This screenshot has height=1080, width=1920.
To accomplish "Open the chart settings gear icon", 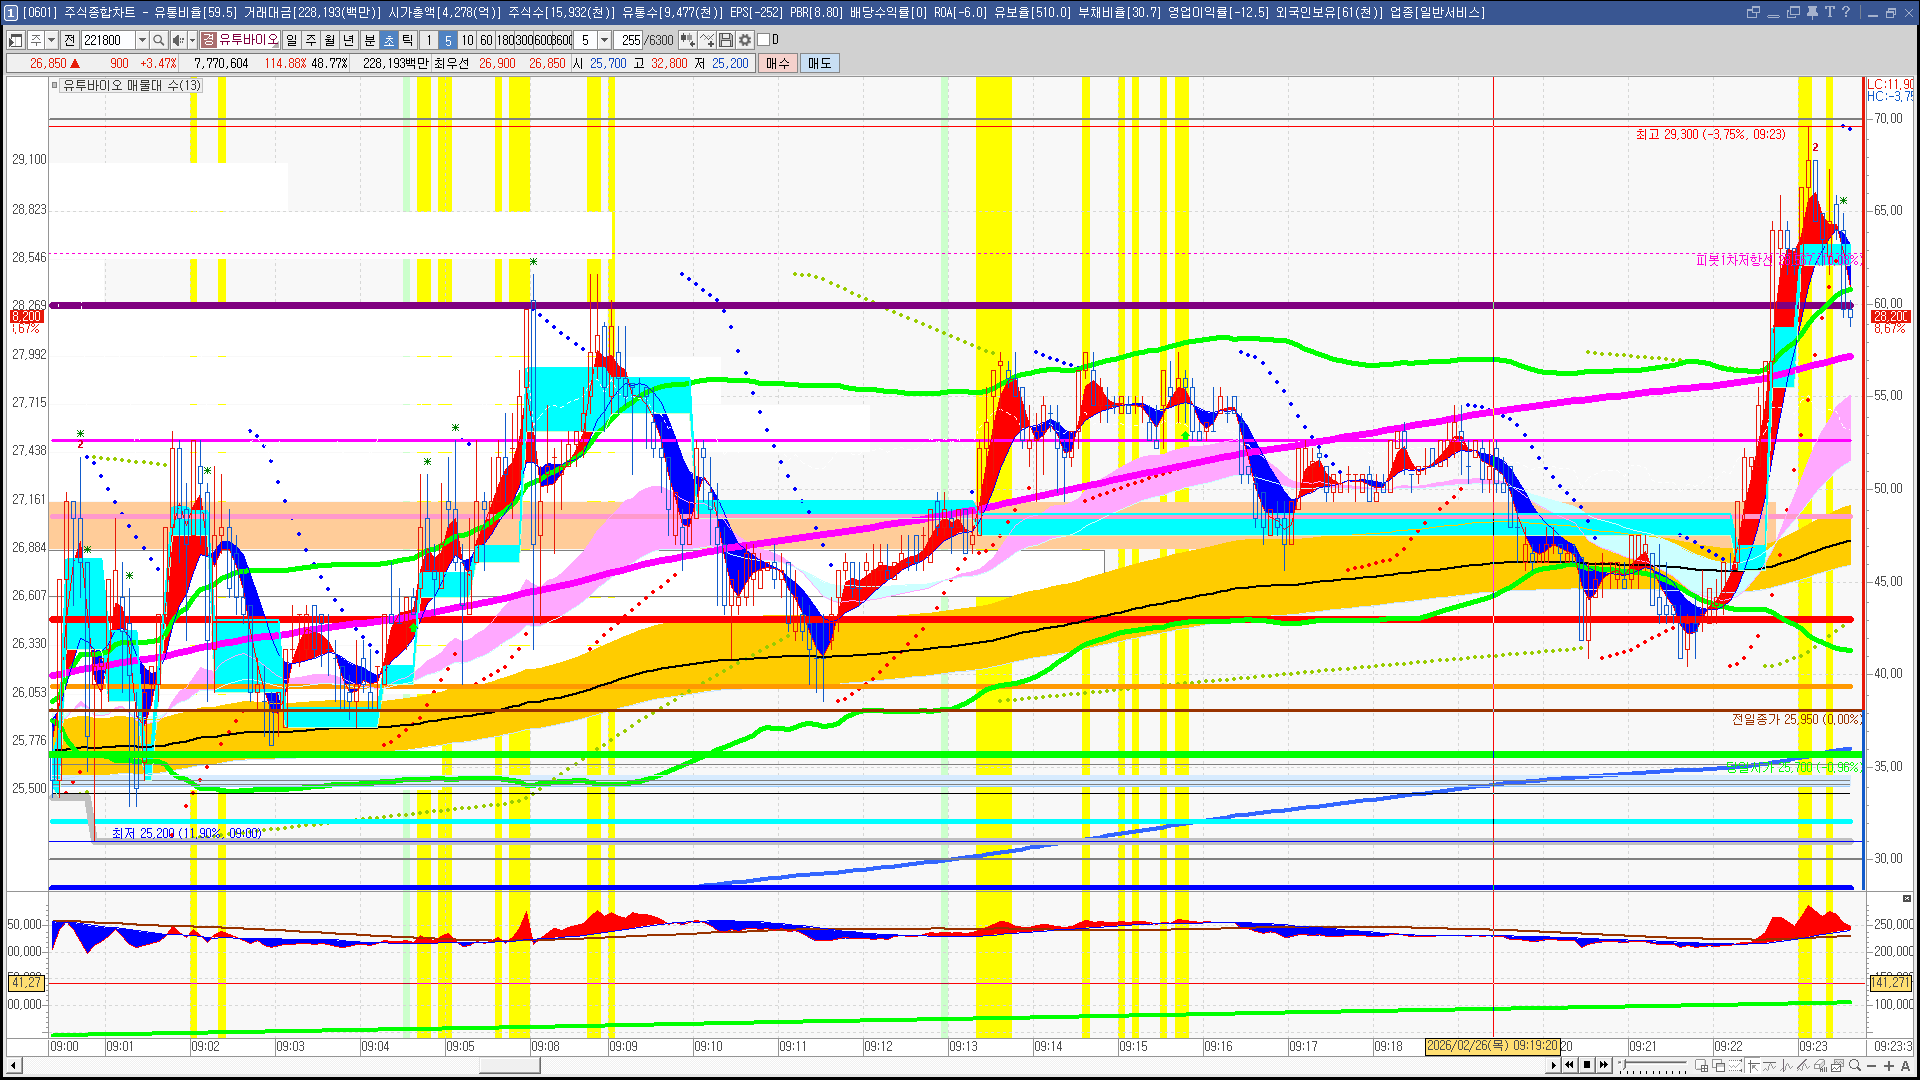I will [745, 40].
